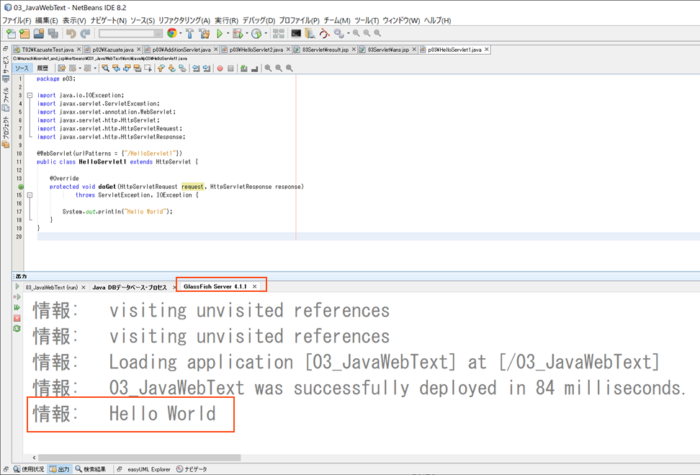This screenshot has width=700, height=475.
Task: Click the Start Server in Debug Mode icon
Action: tap(17, 297)
